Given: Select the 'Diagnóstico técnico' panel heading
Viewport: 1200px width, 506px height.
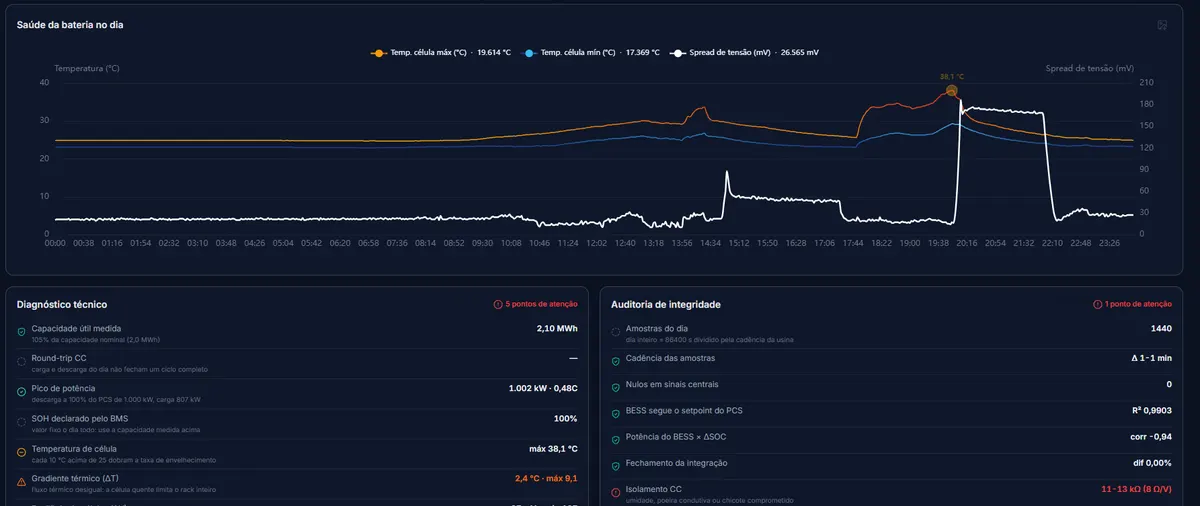Looking at the screenshot, I should point(62,304).
